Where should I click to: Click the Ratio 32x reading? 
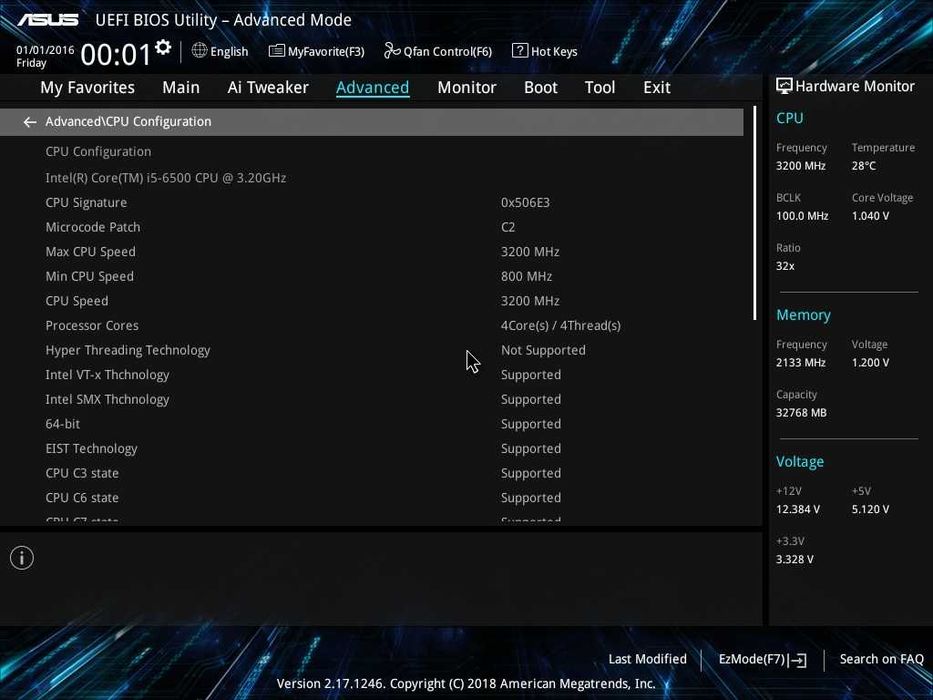click(x=785, y=266)
